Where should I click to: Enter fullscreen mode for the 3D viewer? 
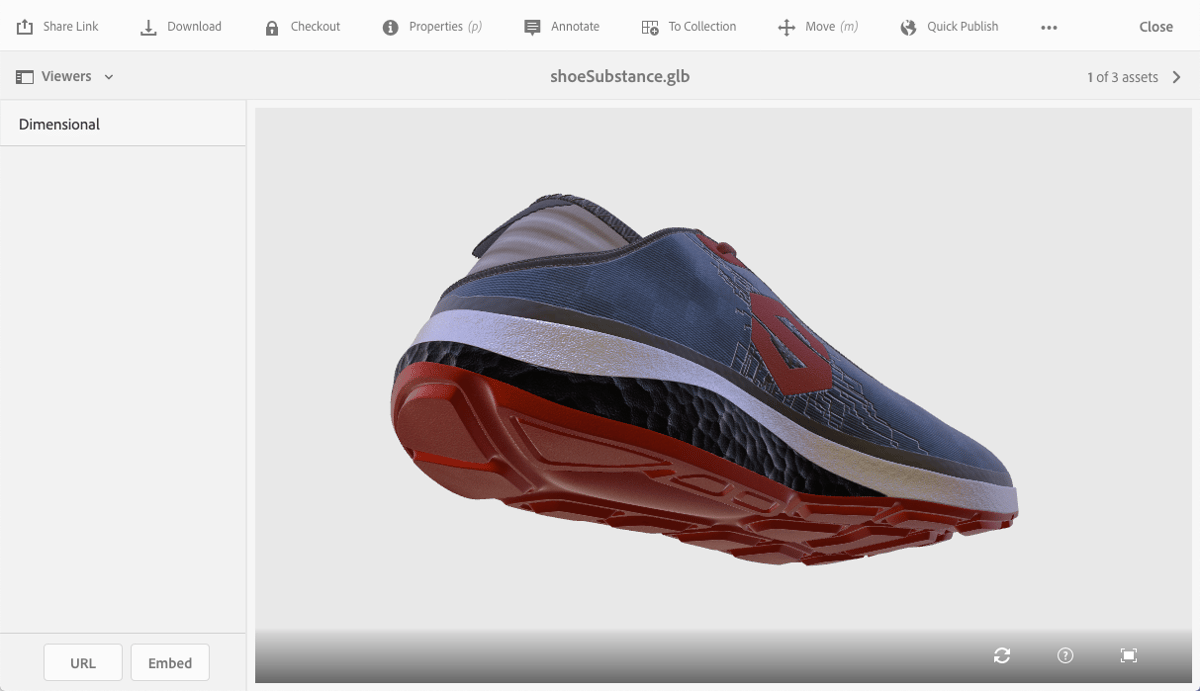pos(1128,655)
